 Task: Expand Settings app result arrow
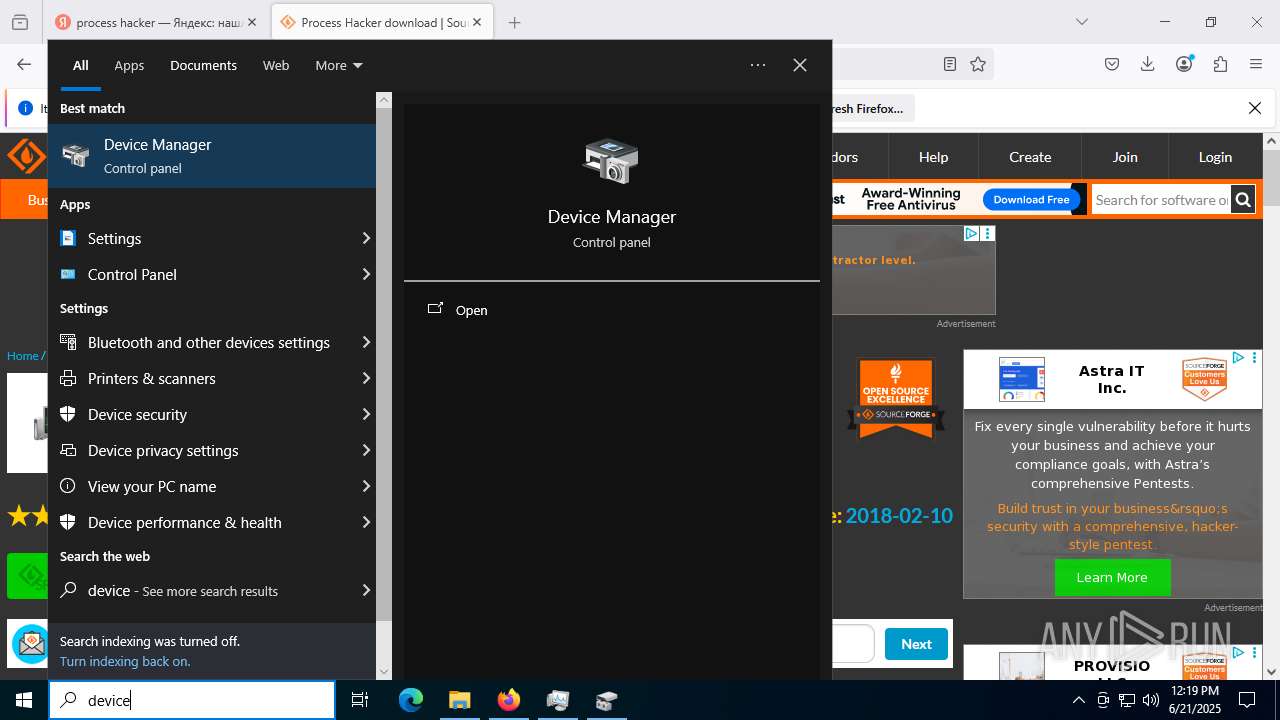(366, 238)
